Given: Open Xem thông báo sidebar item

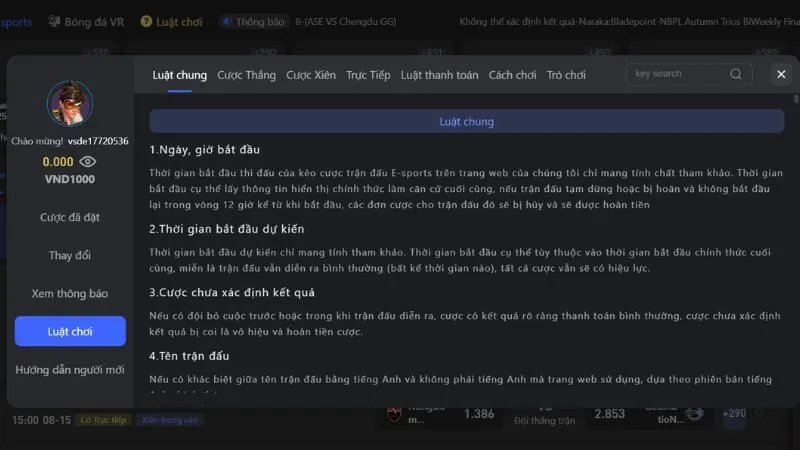Looking at the screenshot, I should click(70, 293).
